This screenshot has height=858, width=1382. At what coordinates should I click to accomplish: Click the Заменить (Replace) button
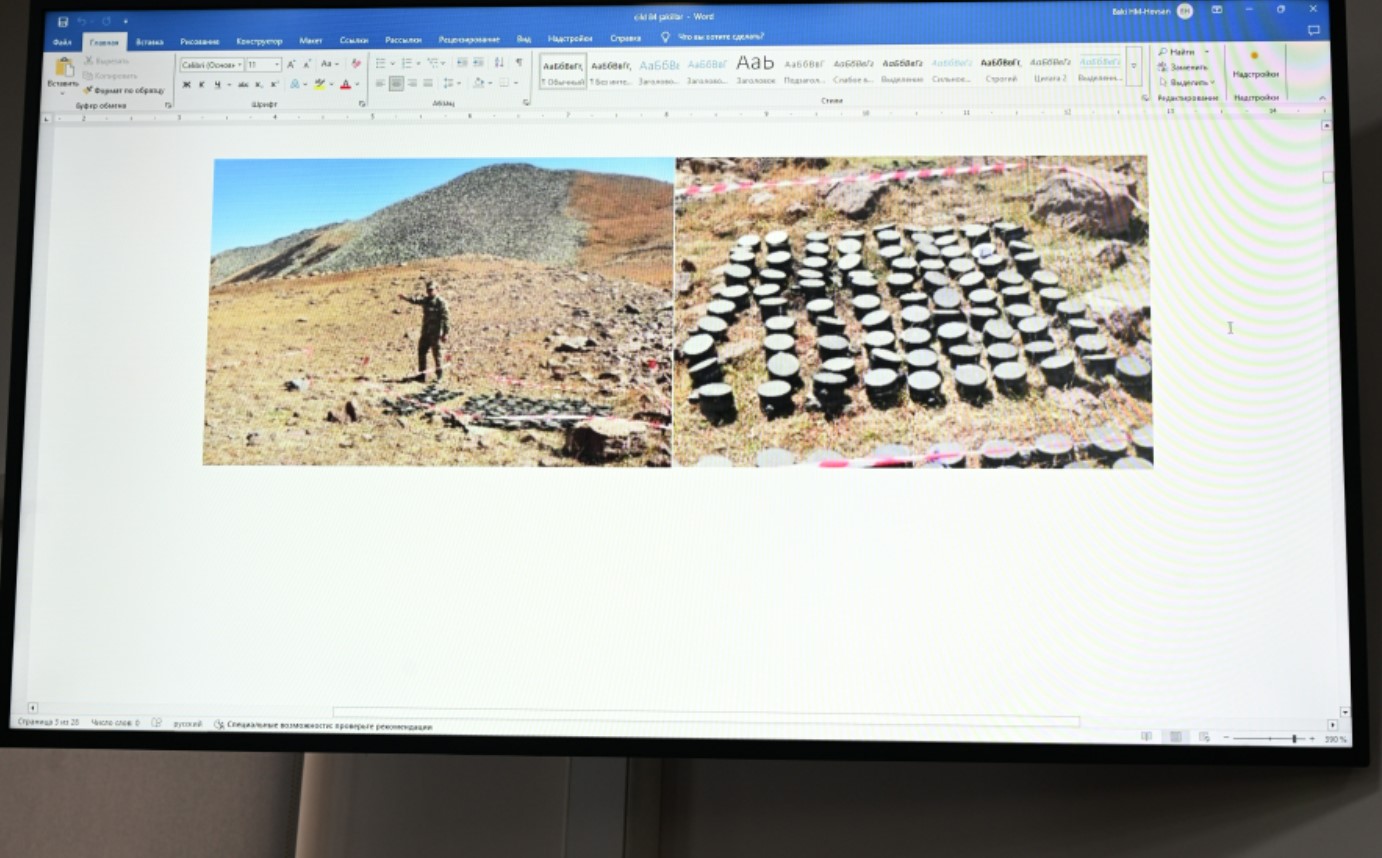1182,67
